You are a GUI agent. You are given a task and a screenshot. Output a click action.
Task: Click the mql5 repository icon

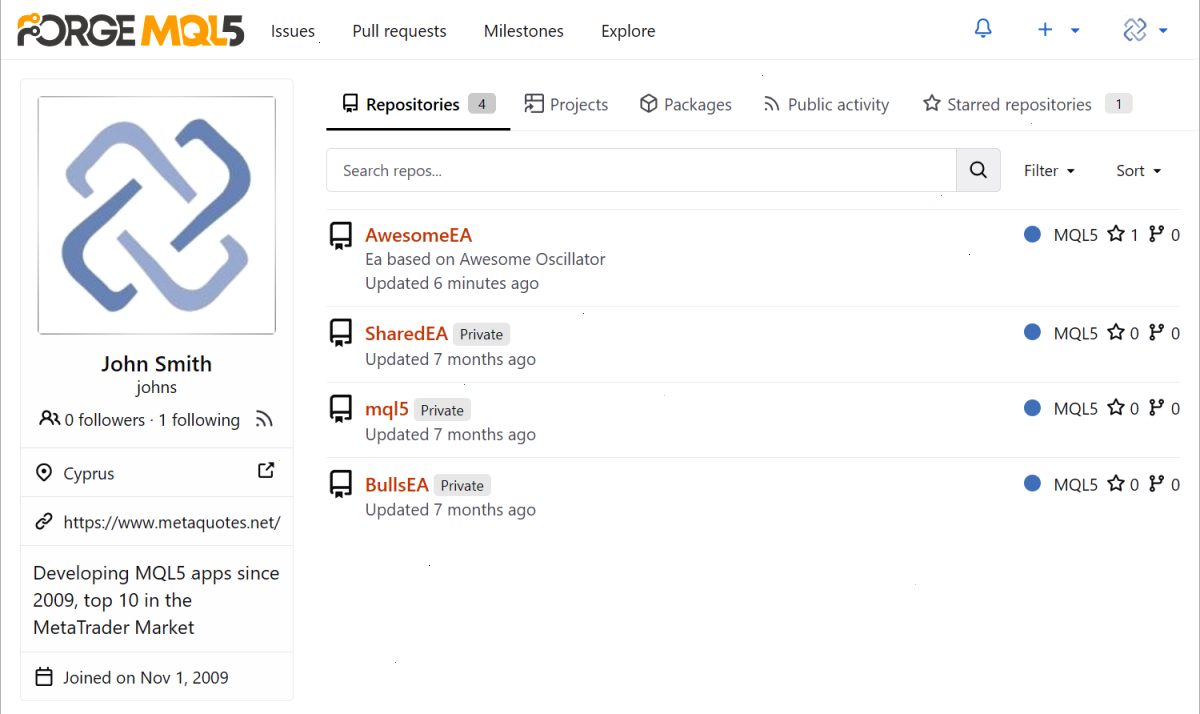click(341, 409)
